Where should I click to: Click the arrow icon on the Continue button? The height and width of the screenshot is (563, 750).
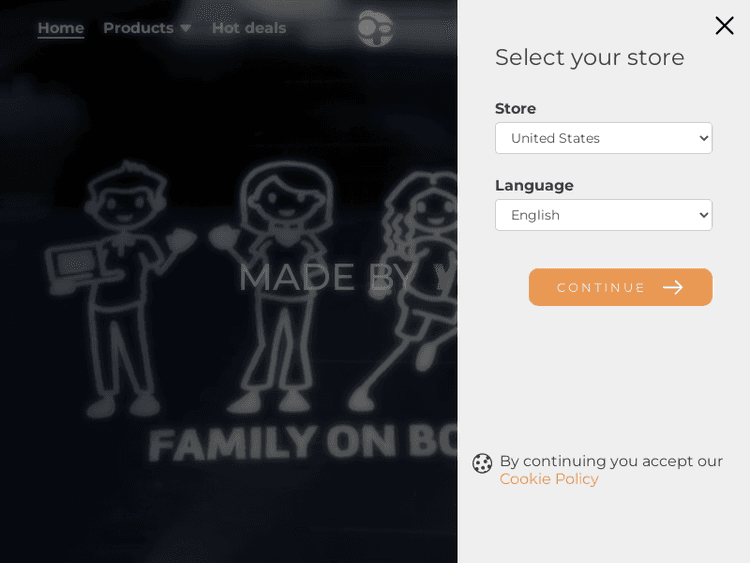click(673, 287)
